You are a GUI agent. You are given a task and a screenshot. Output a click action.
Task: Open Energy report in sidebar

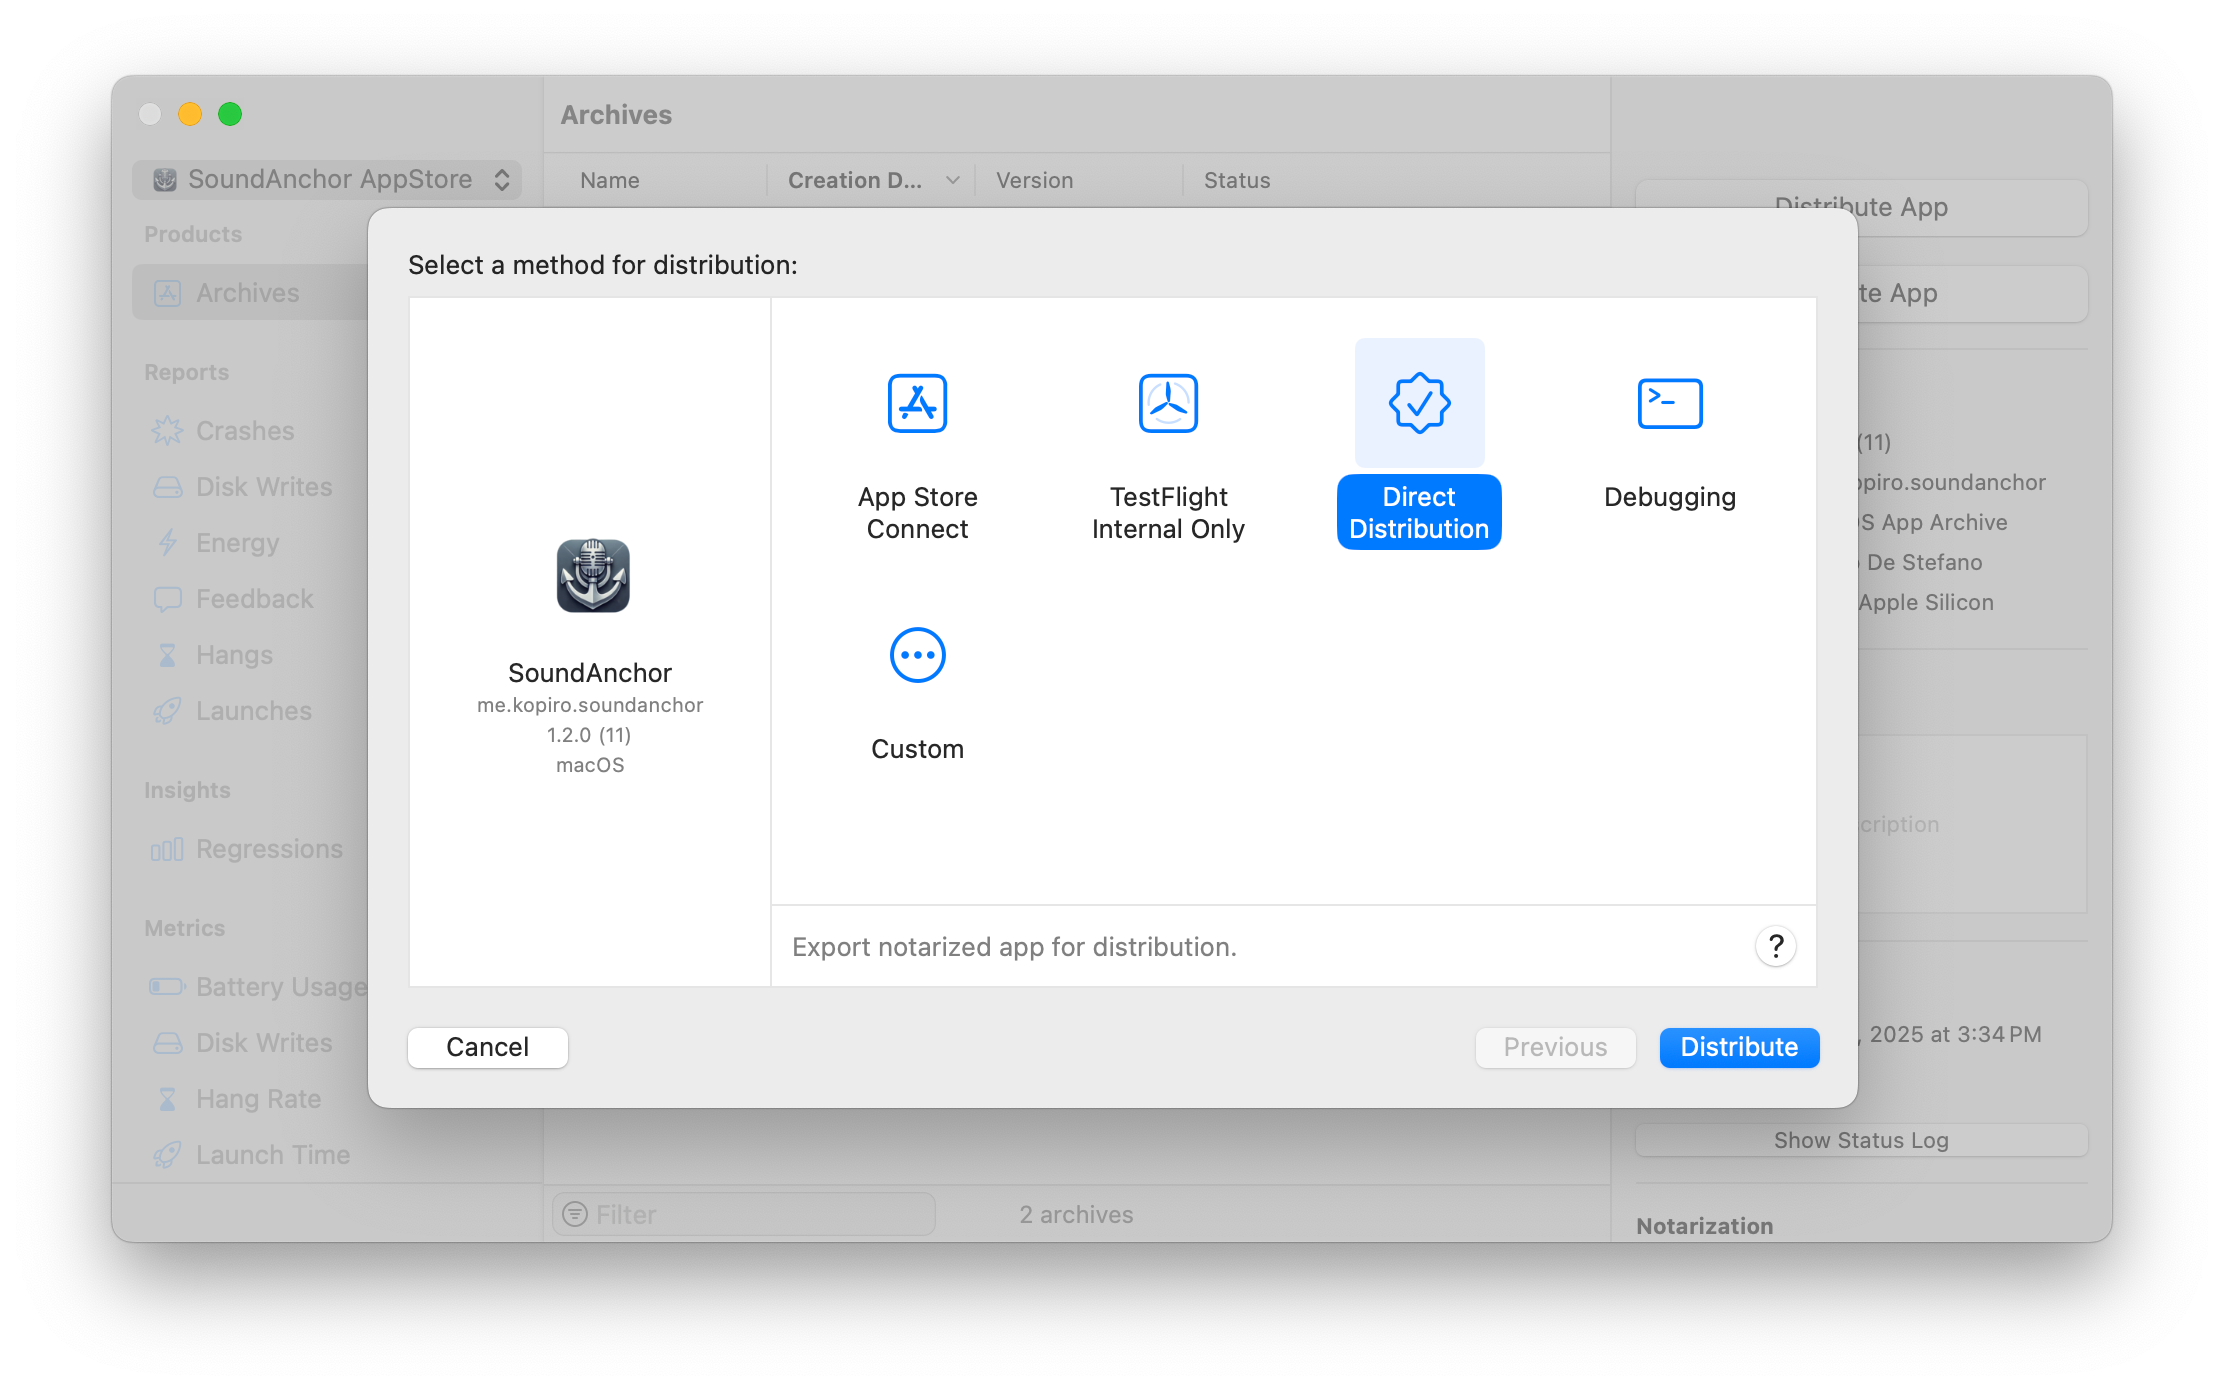pyautogui.click(x=237, y=543)
